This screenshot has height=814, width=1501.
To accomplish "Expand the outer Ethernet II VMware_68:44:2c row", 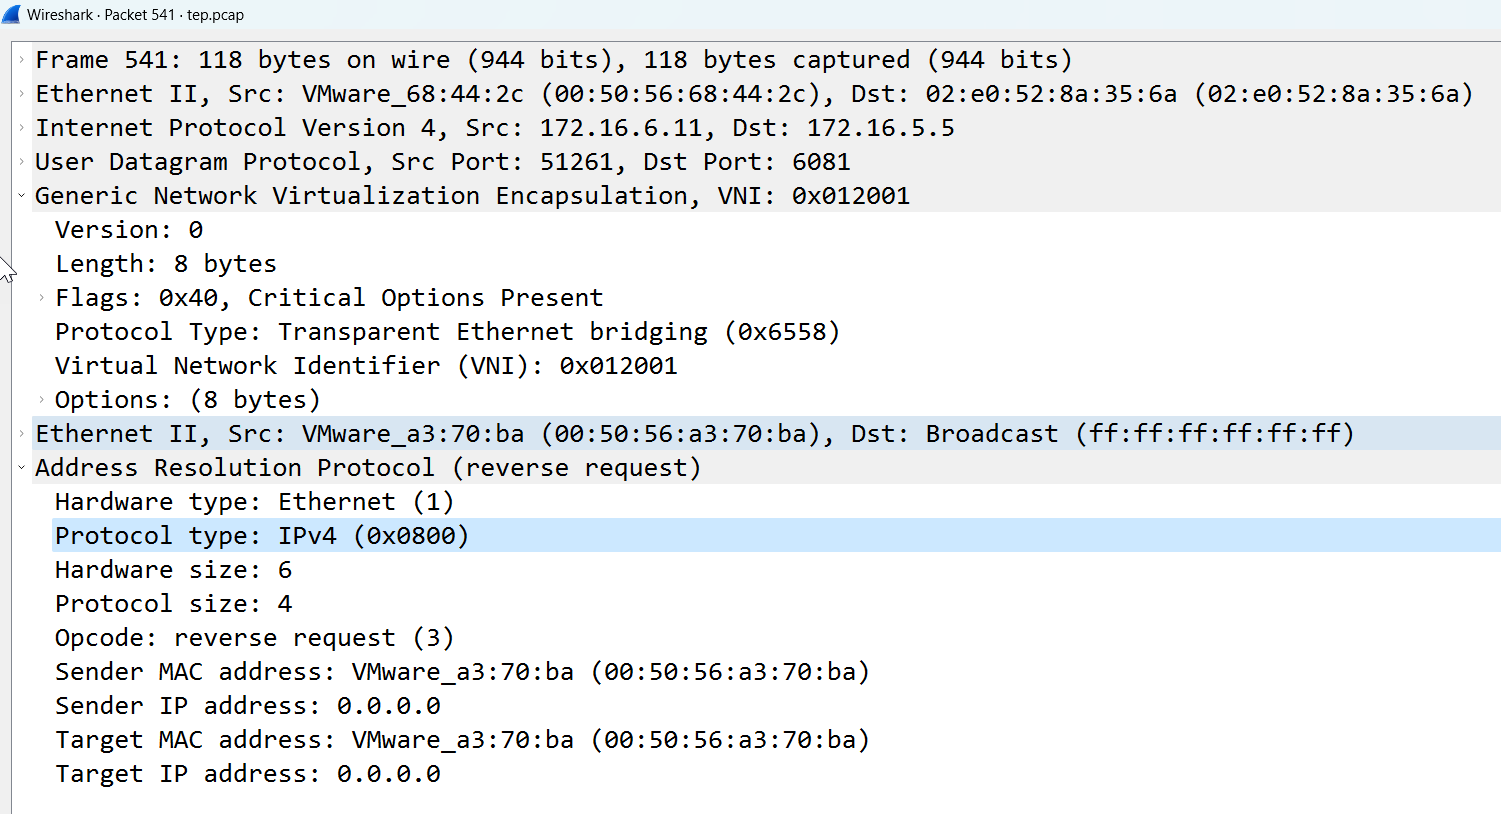I will (21, 94).
